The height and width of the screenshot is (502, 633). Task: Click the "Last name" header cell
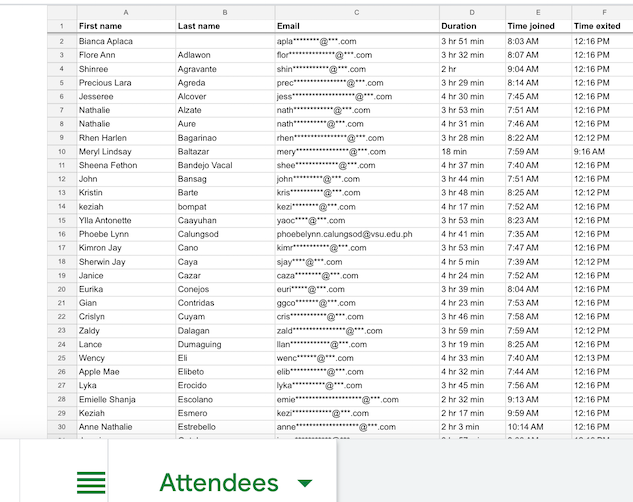point(224,25)
